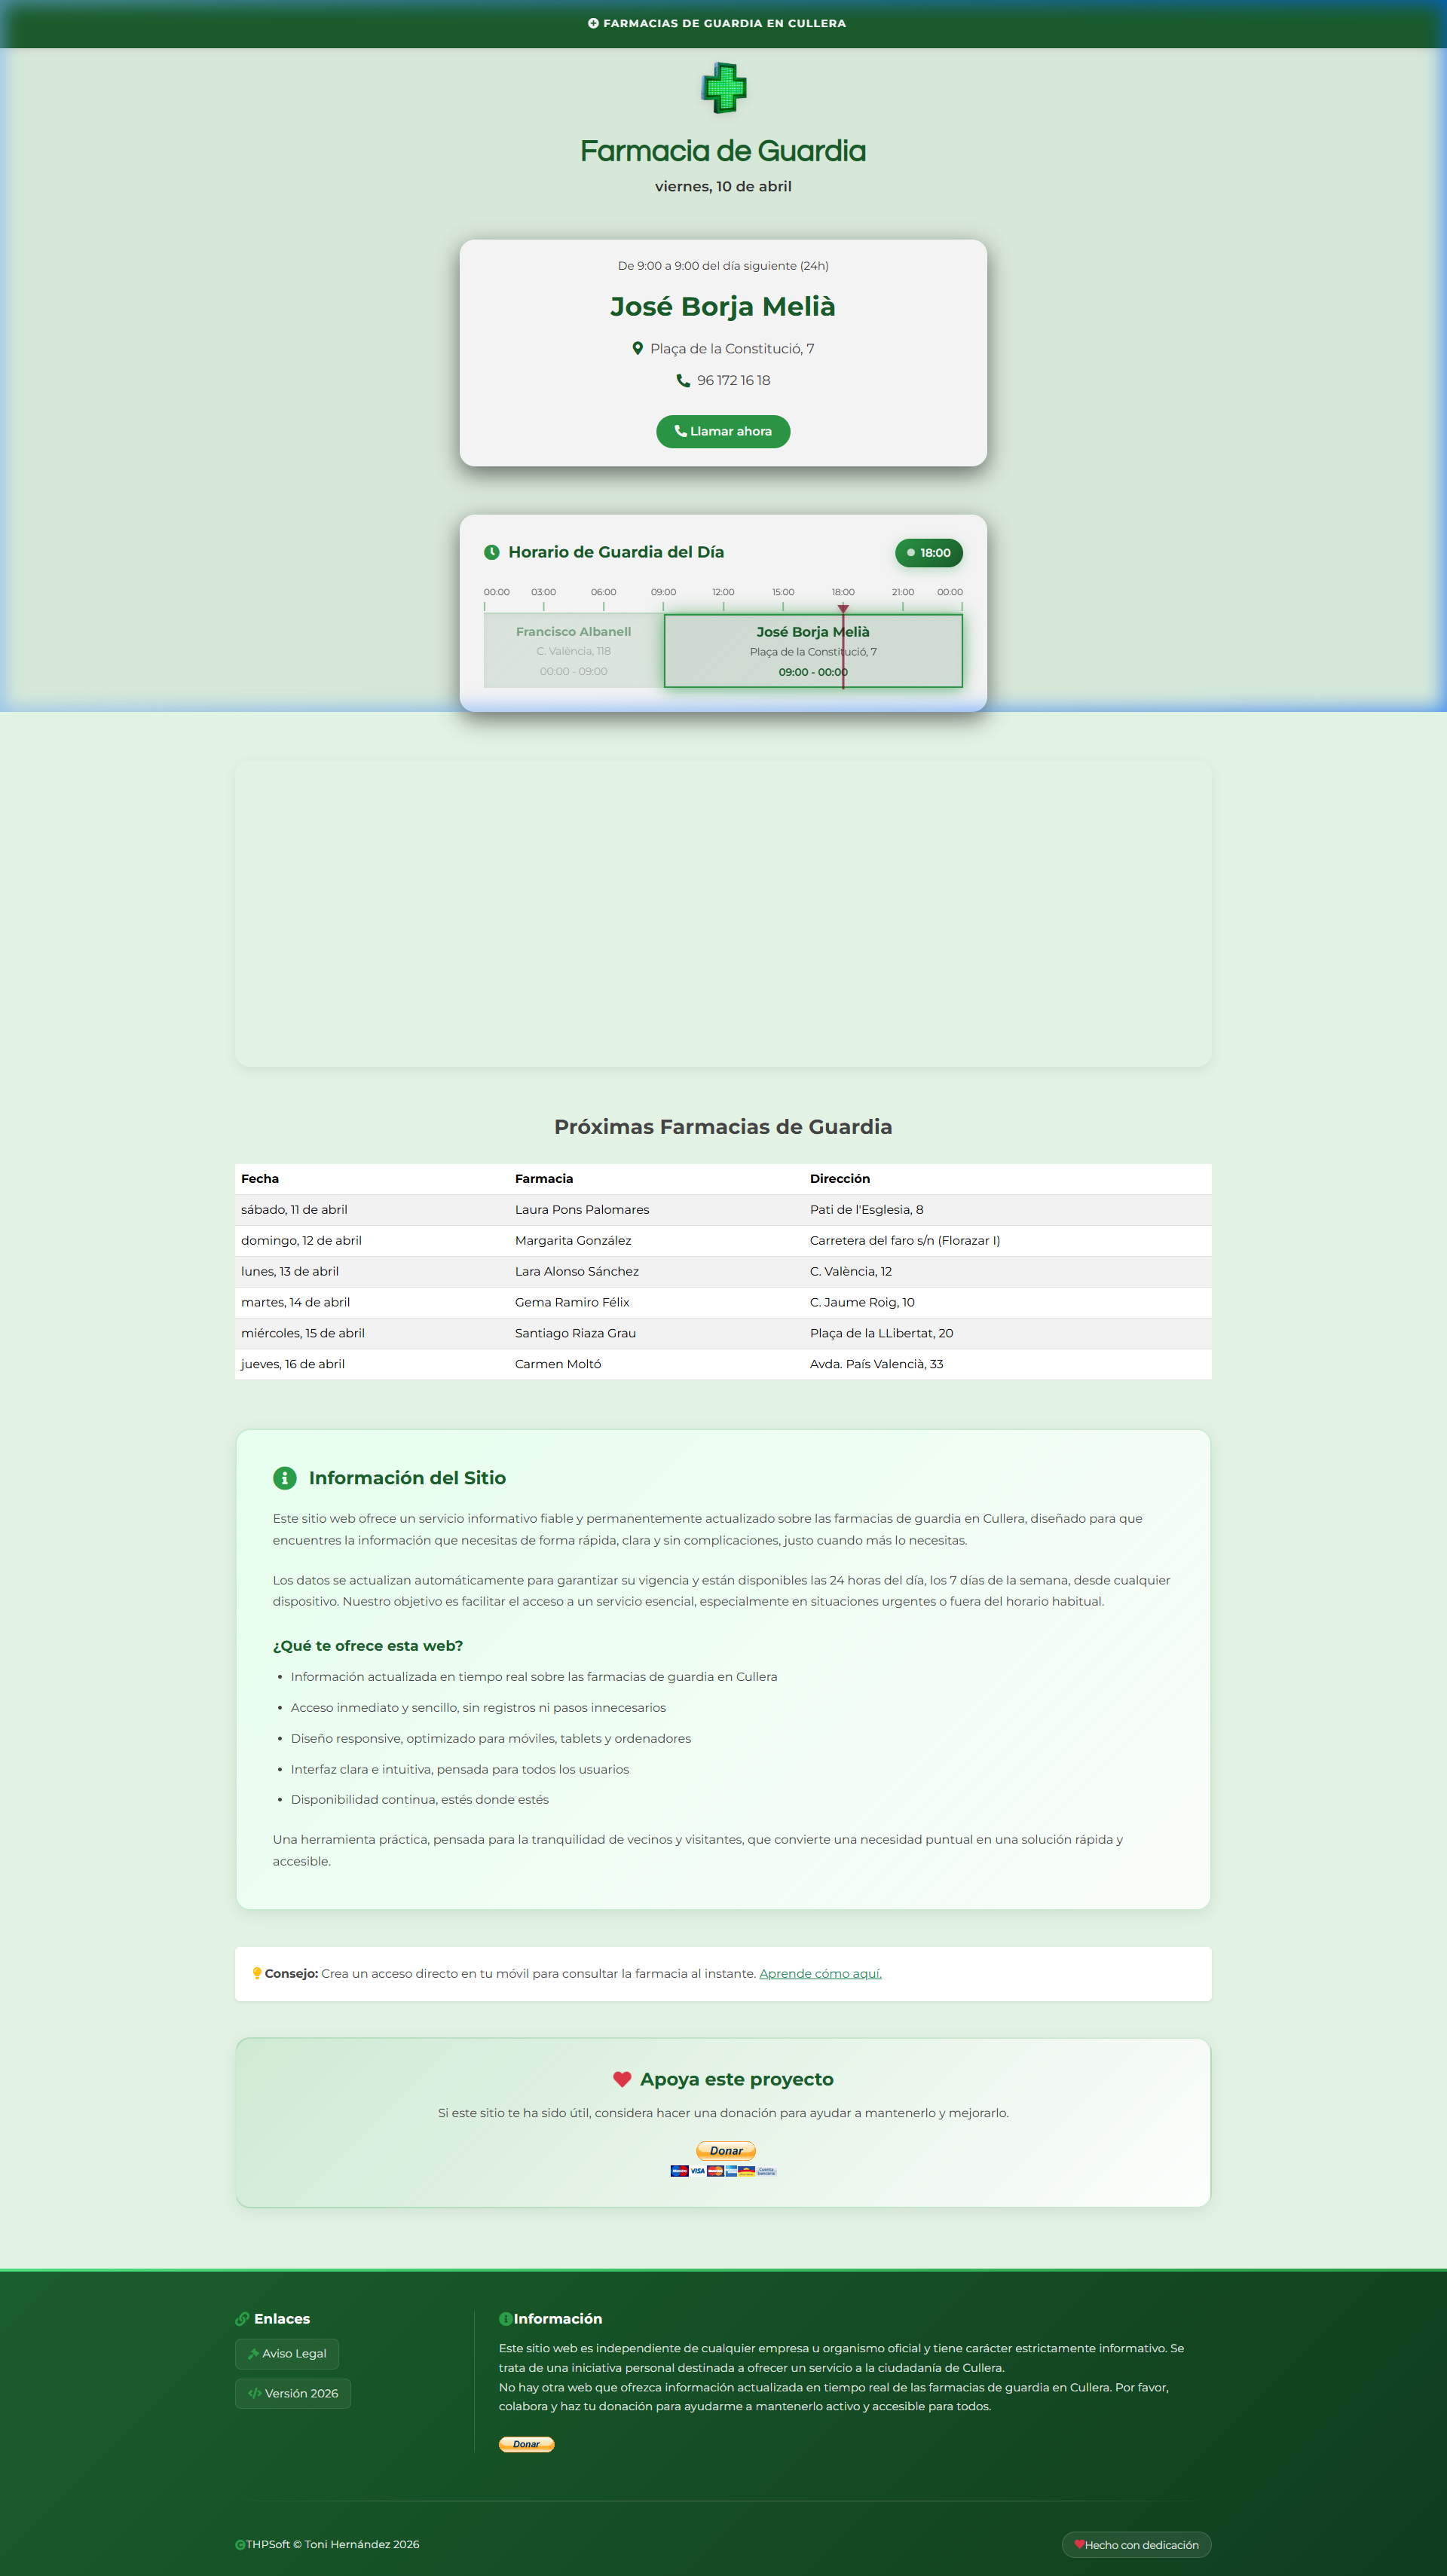Open the Aviso Legal footer link

[x=287, y=2353]
